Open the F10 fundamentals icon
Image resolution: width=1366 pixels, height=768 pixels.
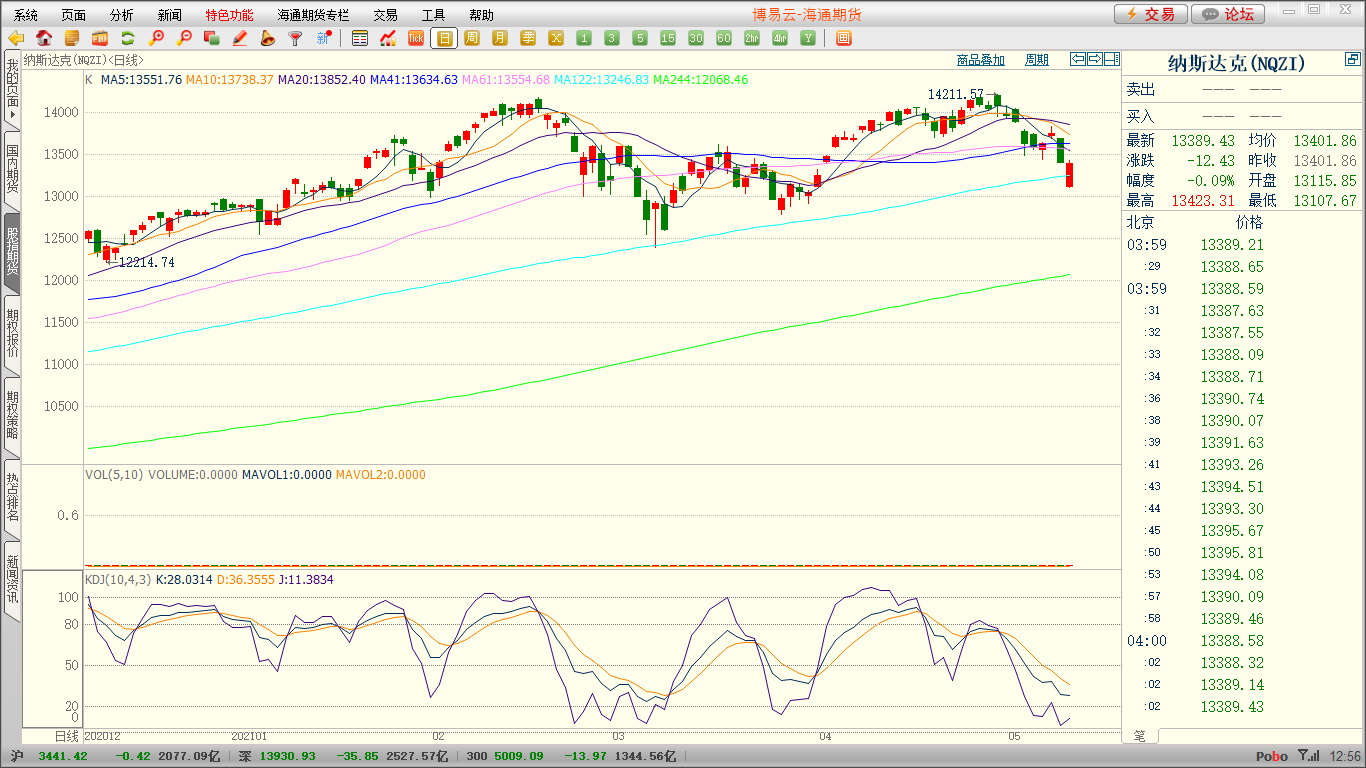point(100,38)
